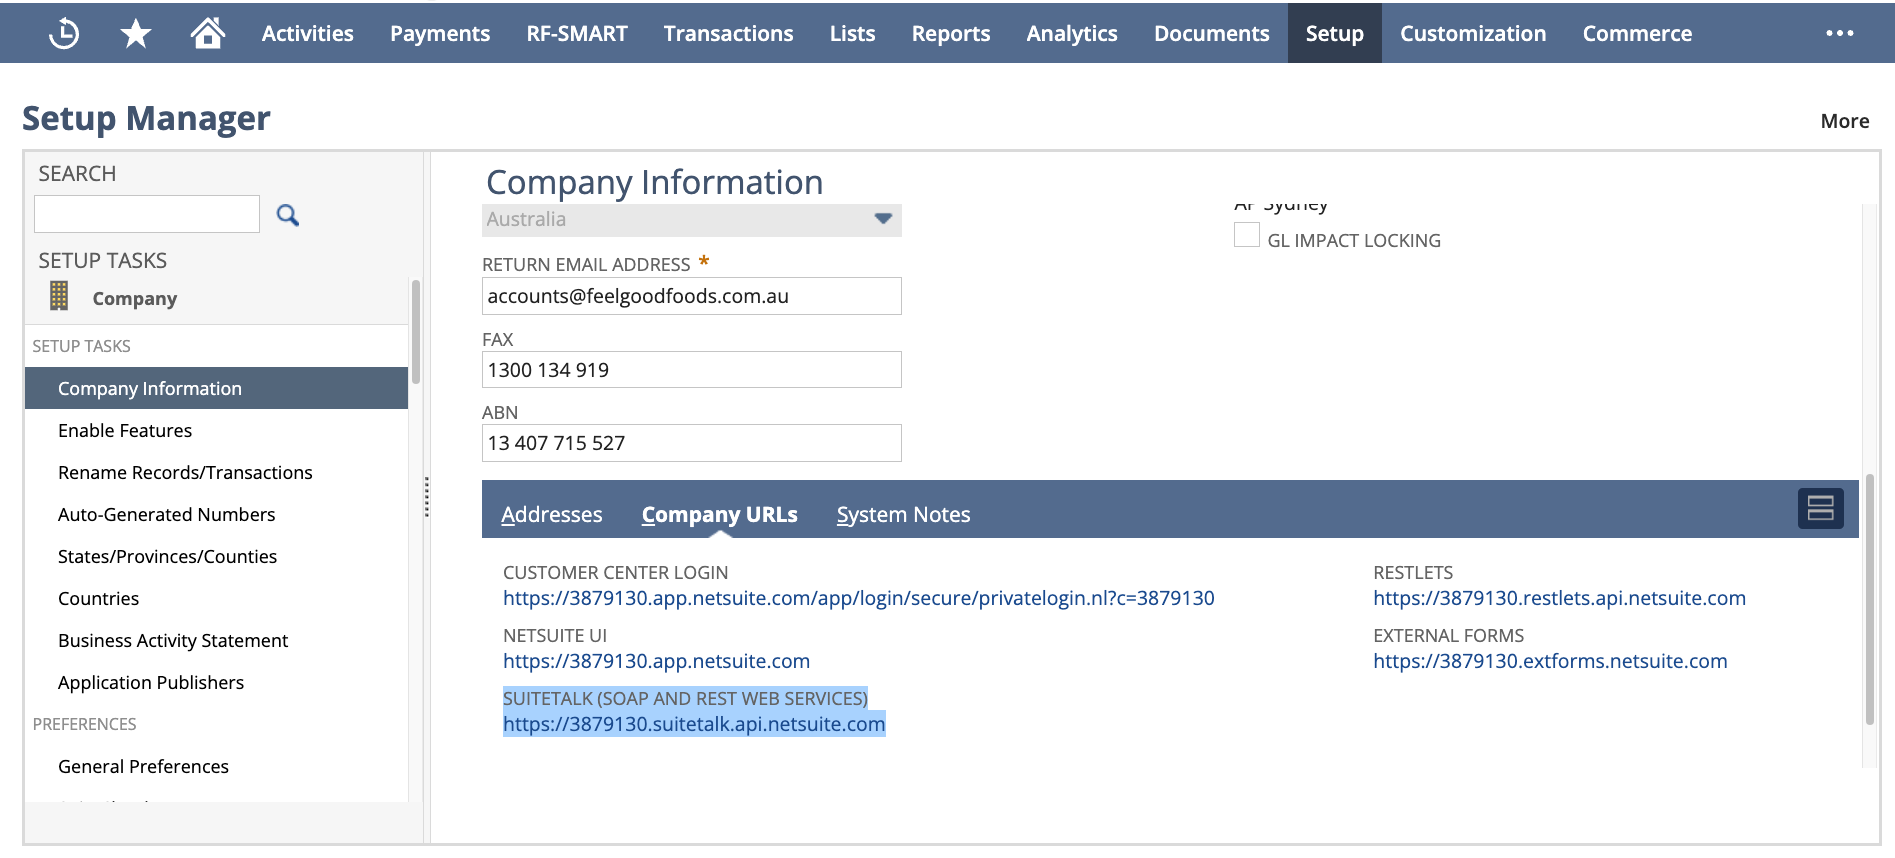
Task: Open the Customer Center Login URL
Action: click(859, 598)
